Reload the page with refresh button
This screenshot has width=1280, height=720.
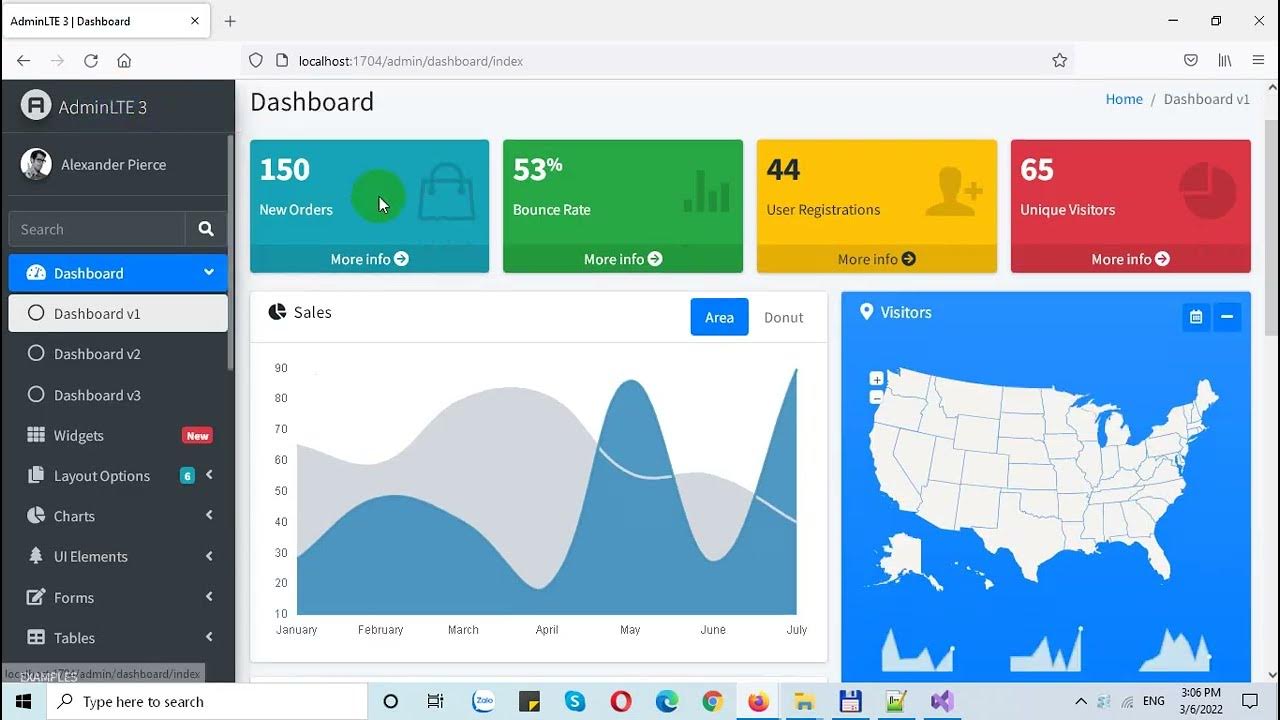click(91, 61)
